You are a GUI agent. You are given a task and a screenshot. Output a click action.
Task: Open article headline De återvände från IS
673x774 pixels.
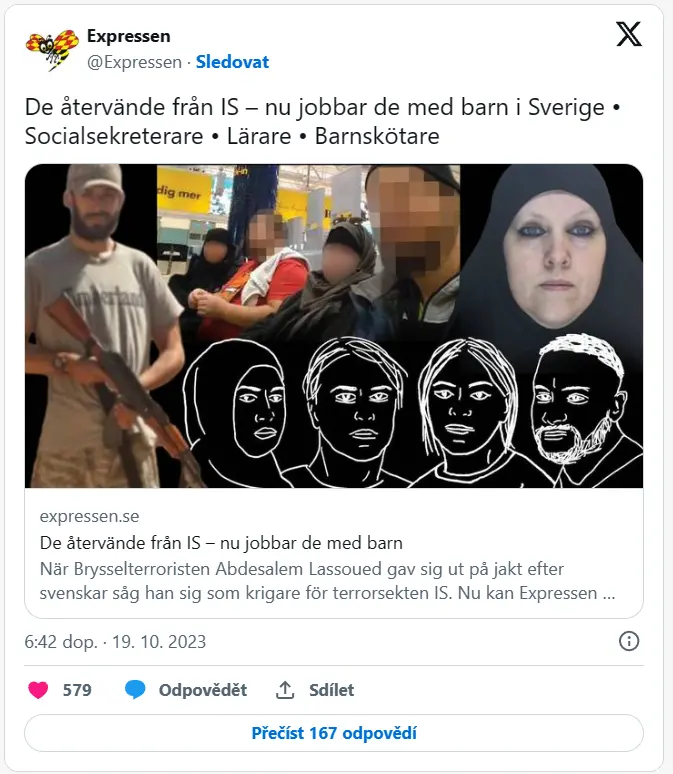[x=221, y=543]
